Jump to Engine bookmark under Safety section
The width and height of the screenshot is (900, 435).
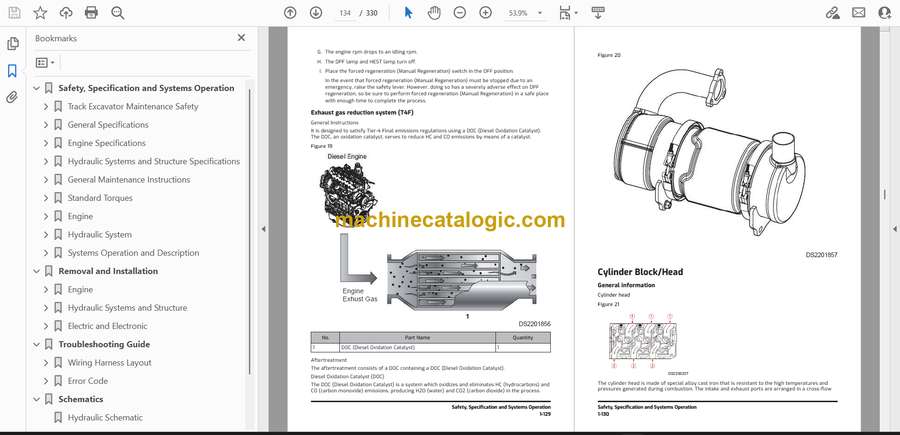pos(80,216)
